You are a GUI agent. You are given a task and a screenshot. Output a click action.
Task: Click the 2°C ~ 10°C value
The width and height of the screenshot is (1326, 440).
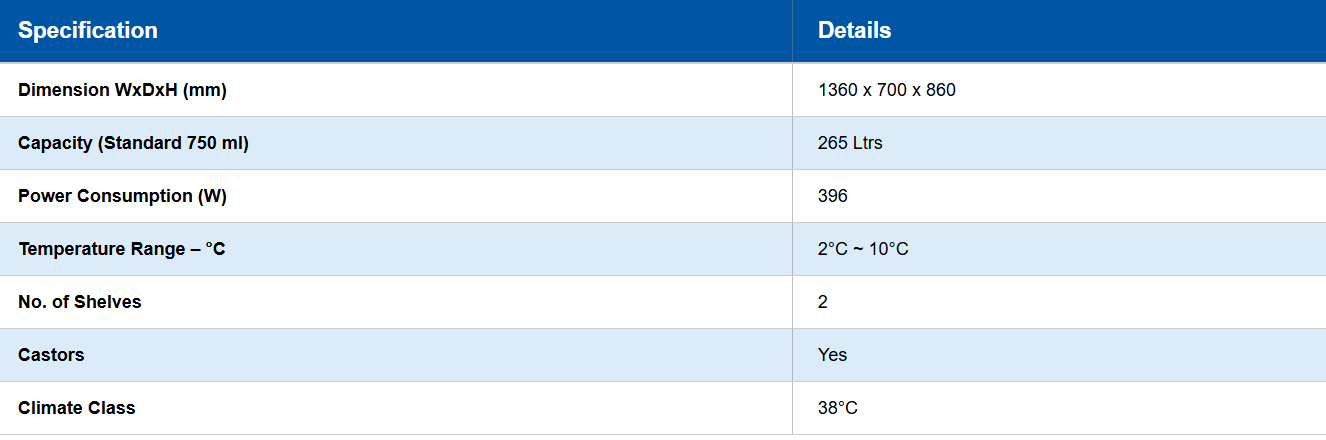pyautogui.click(x=862, y=249)
